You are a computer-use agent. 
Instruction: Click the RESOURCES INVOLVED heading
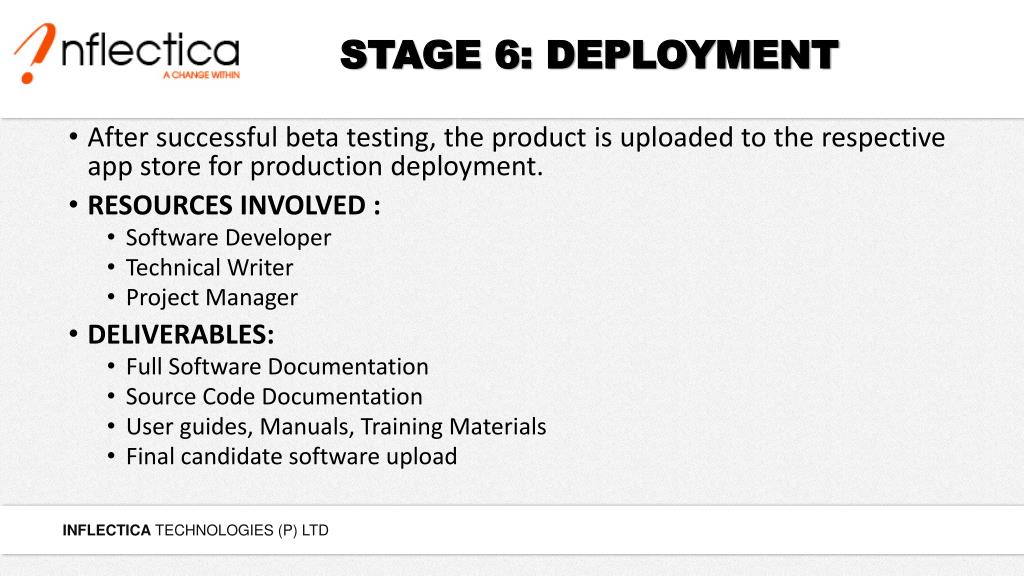234,205
